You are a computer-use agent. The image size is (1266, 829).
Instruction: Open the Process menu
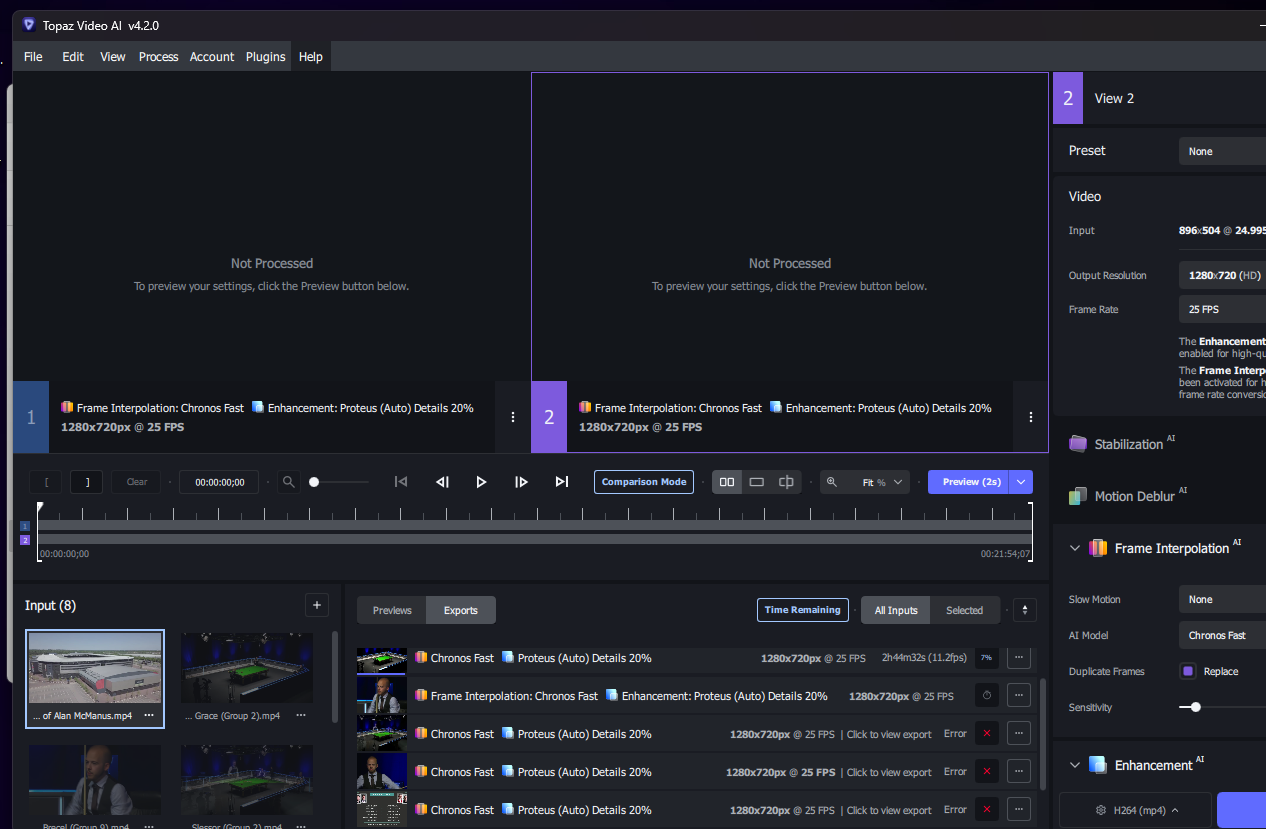point(158,56)
